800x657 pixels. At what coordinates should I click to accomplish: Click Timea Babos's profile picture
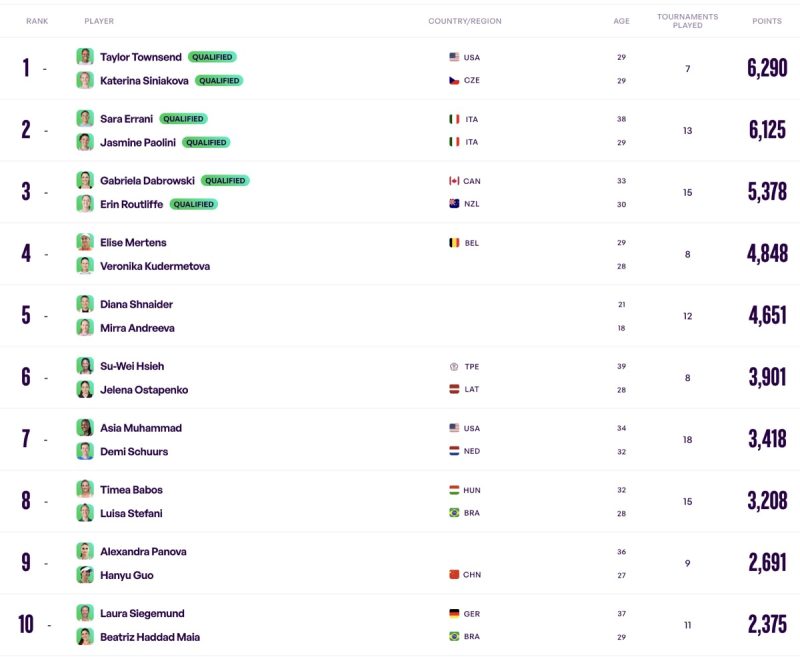(x=85, y=490)
